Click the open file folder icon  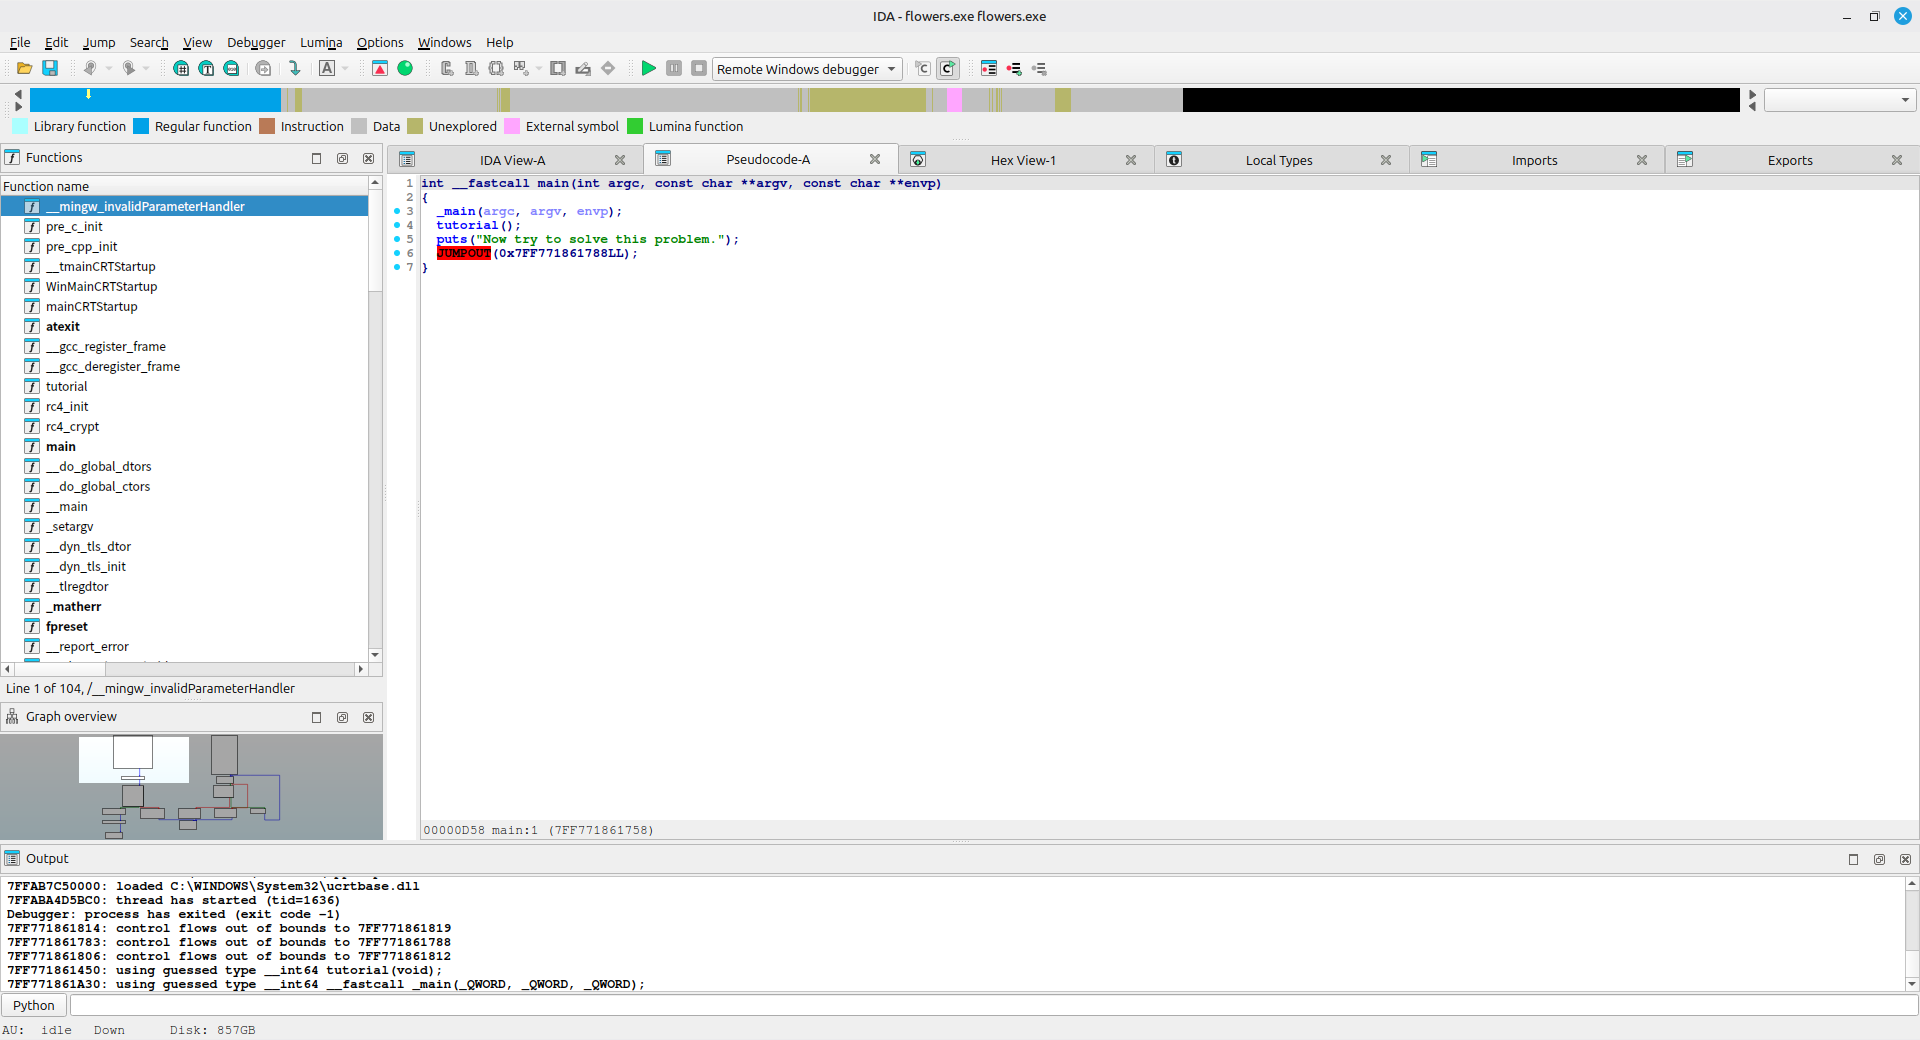24,69
